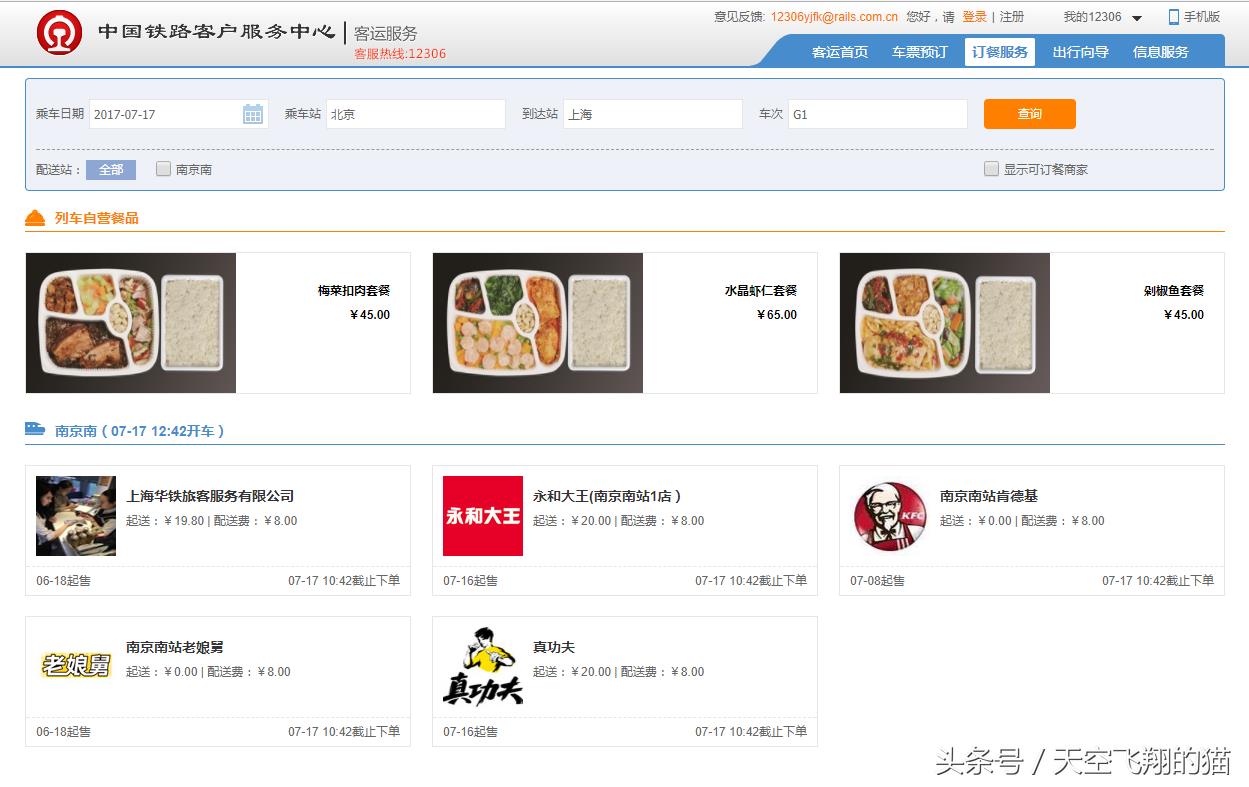Click the China Railway logo icon
Viewport: 1249px width, 787px height.
[59, 33]
